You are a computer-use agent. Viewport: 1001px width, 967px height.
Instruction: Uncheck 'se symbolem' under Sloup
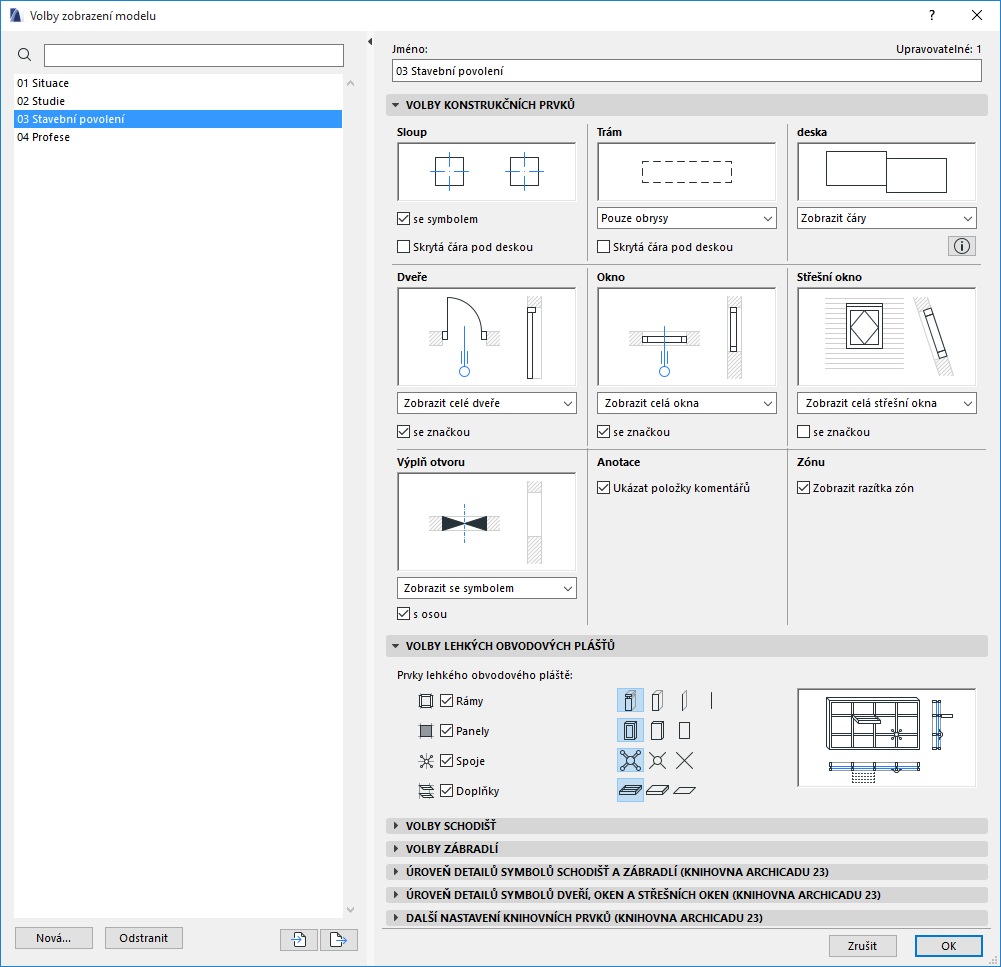[404, 218]
